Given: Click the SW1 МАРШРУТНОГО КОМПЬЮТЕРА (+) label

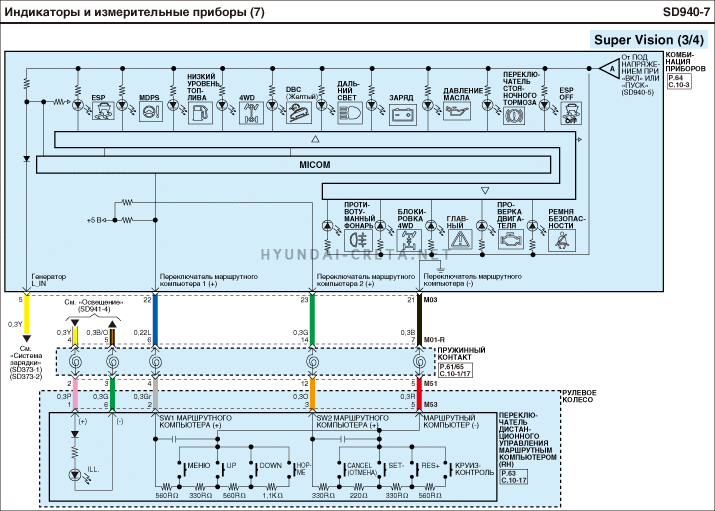Looking at the screenshot, I should click(x=196, y=421).
